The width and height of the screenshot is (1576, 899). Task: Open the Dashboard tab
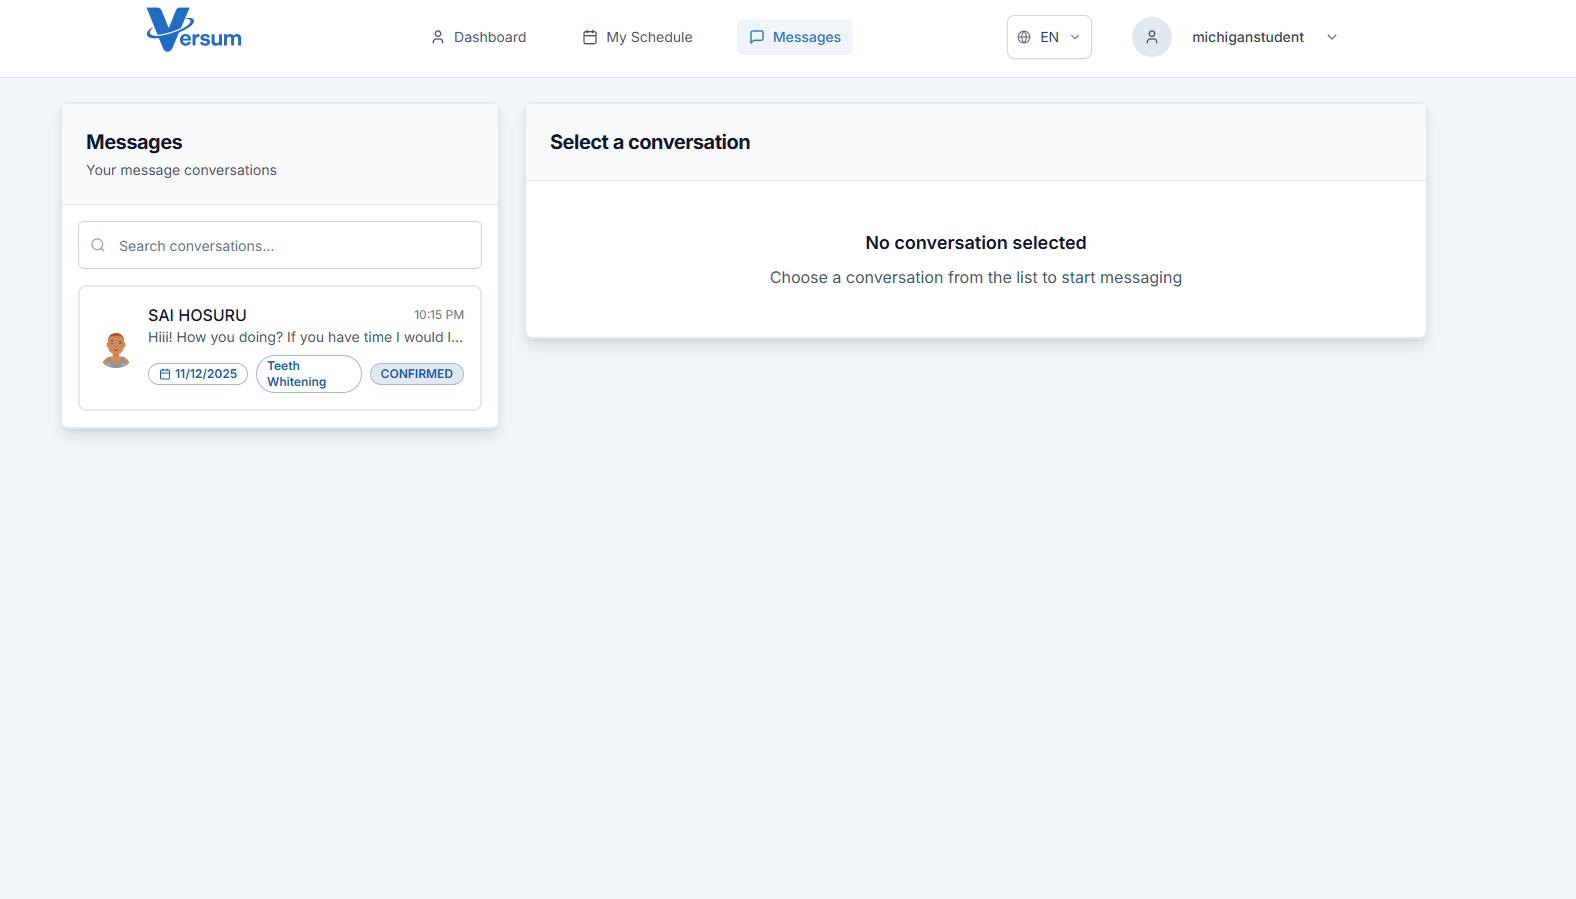click(x=478, y=37)
